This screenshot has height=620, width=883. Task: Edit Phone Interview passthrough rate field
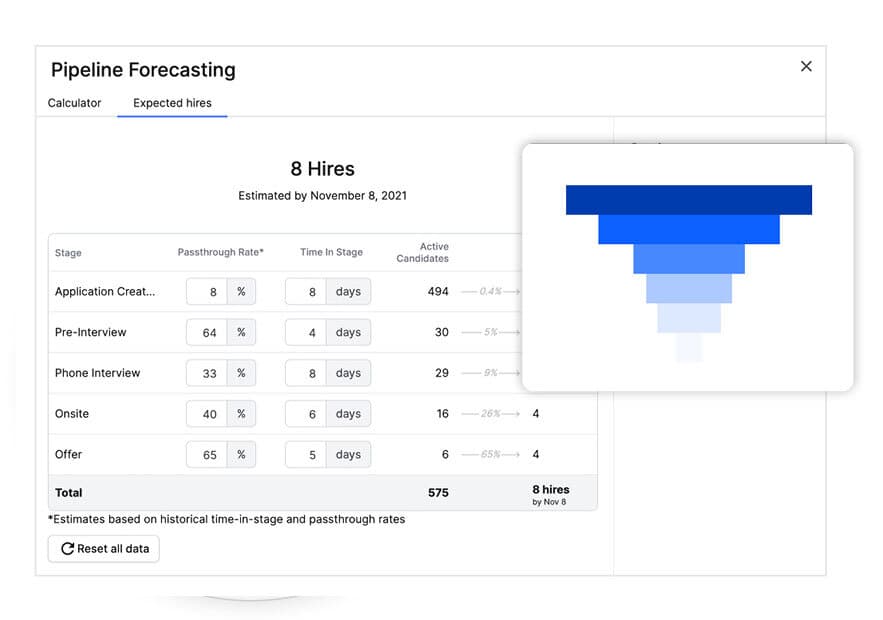[207, 373]
